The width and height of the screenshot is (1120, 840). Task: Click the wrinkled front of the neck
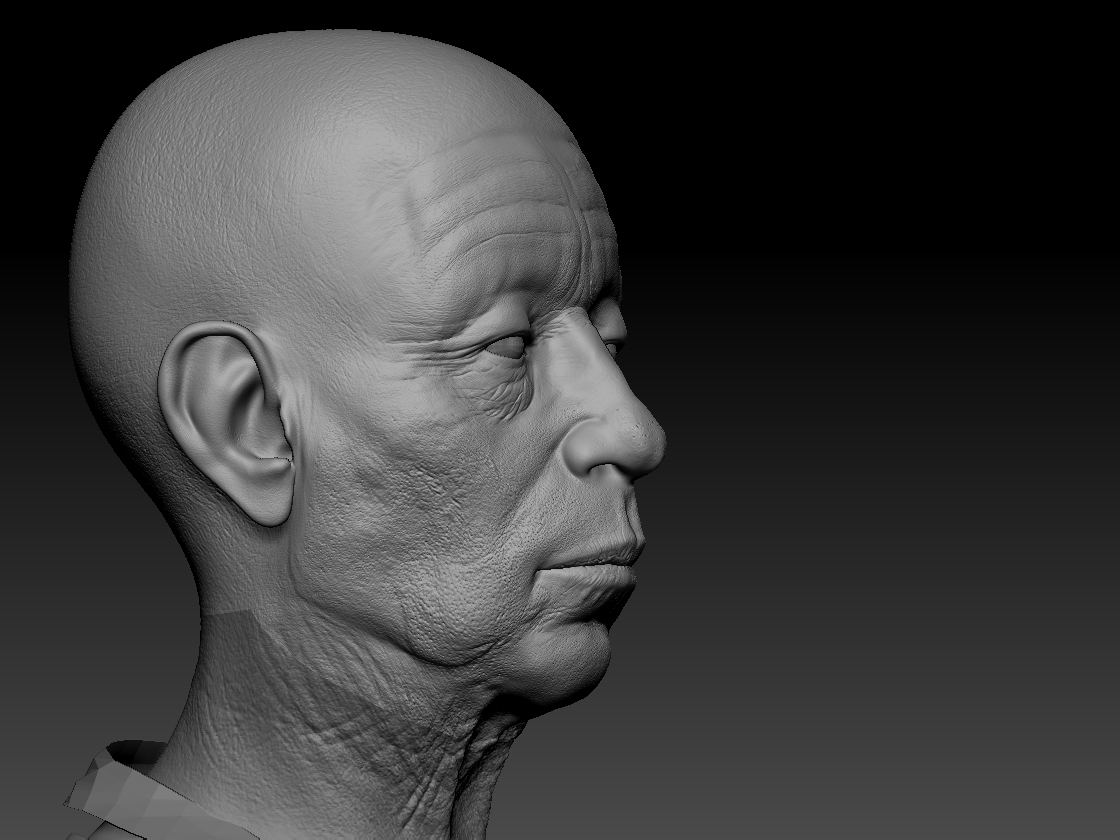[440, 740]
